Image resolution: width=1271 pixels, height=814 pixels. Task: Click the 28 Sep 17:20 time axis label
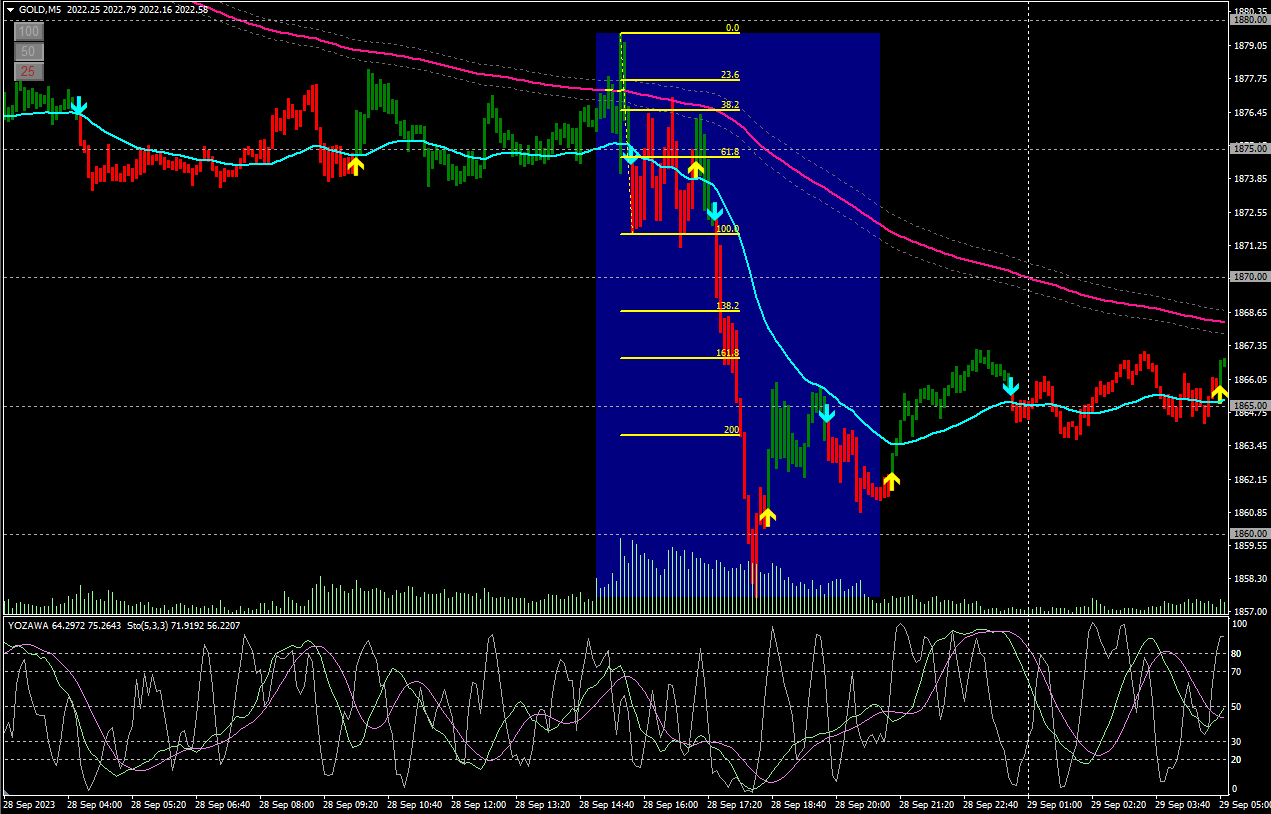click(737, 804)
